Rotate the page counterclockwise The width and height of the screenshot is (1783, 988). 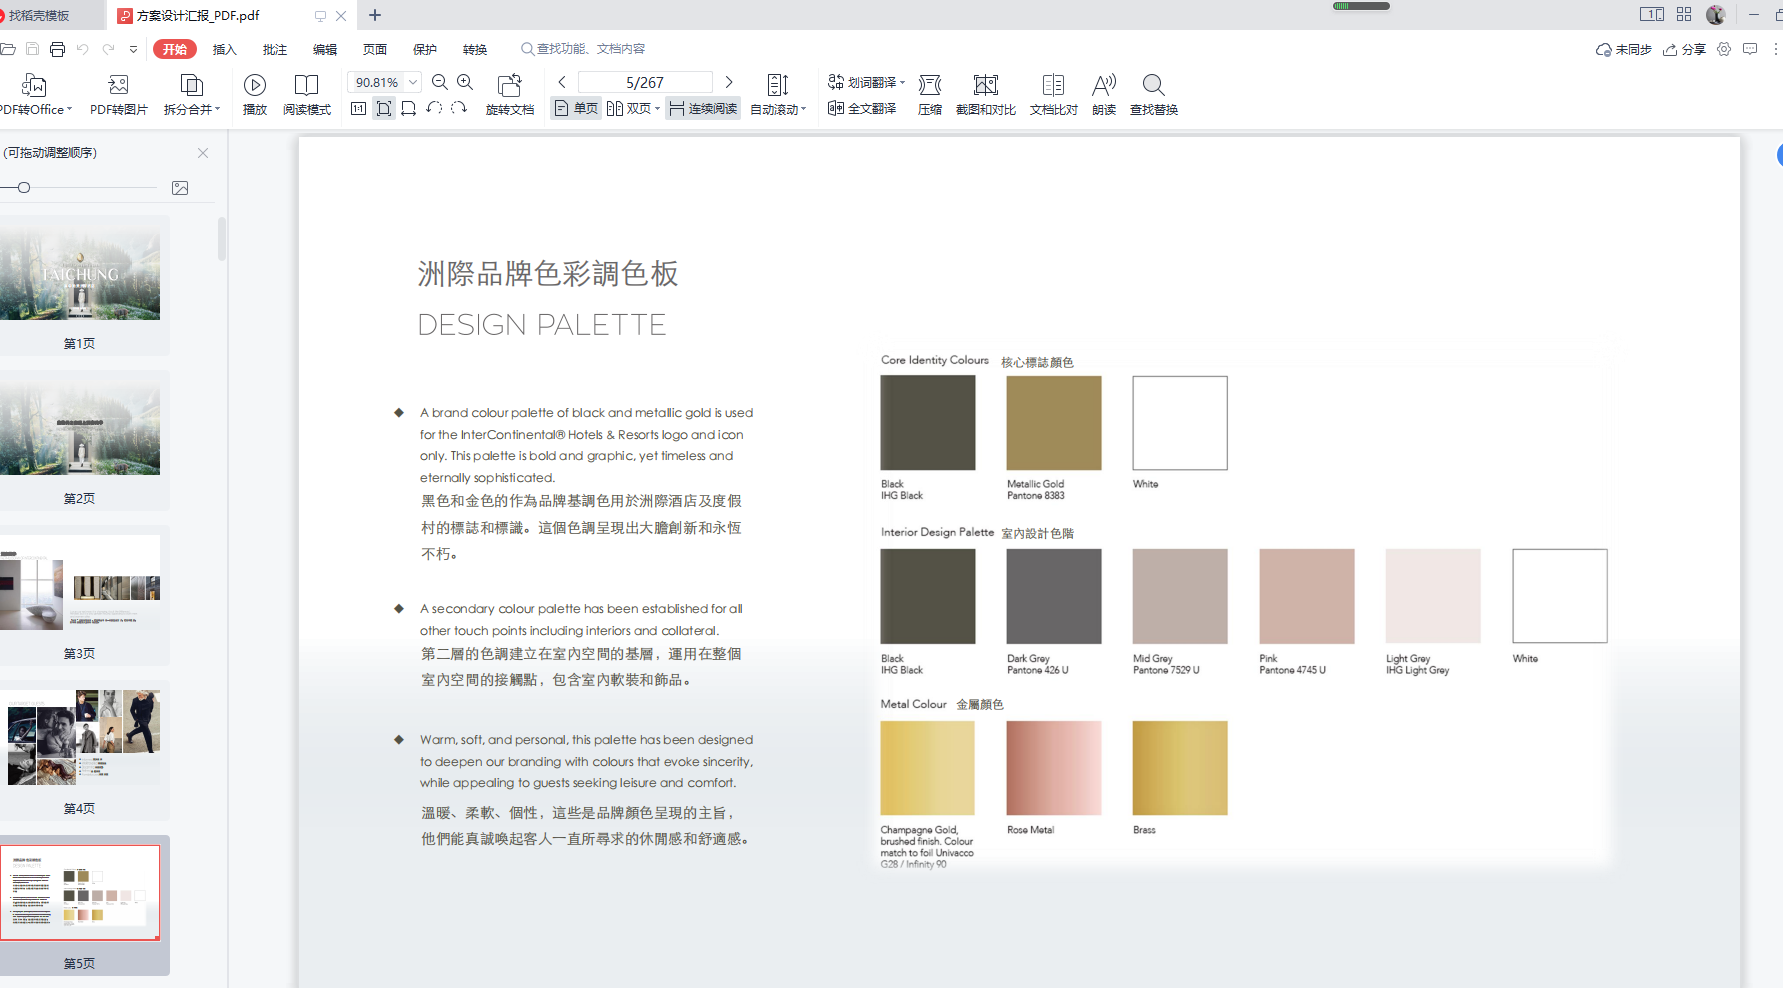pos(434,108)
